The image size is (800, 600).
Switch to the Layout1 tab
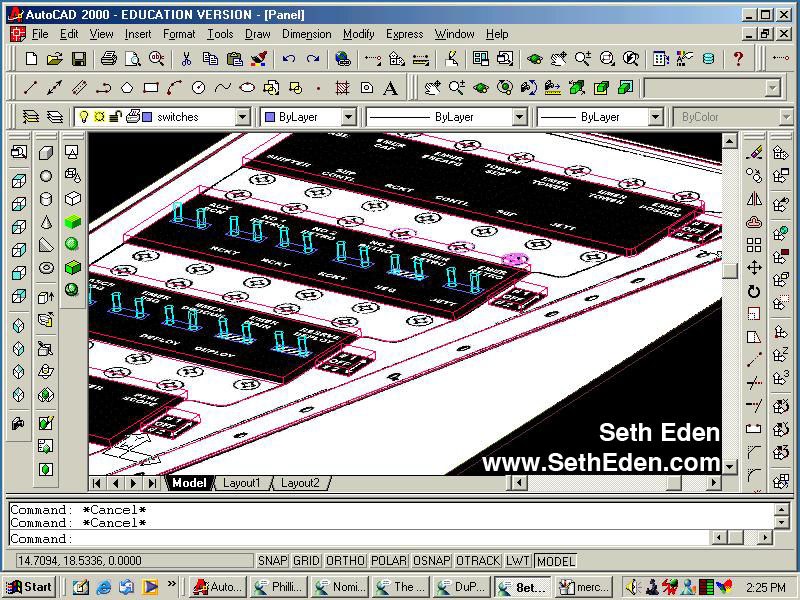(241, 483)
